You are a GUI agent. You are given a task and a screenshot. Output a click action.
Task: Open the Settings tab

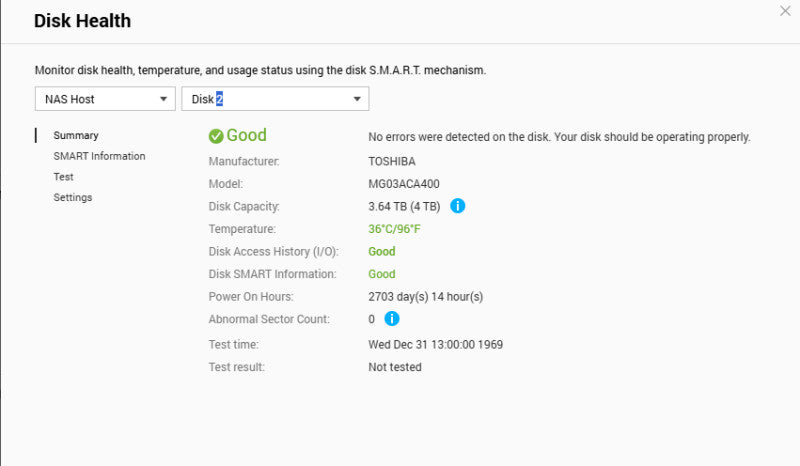[73, 198]
